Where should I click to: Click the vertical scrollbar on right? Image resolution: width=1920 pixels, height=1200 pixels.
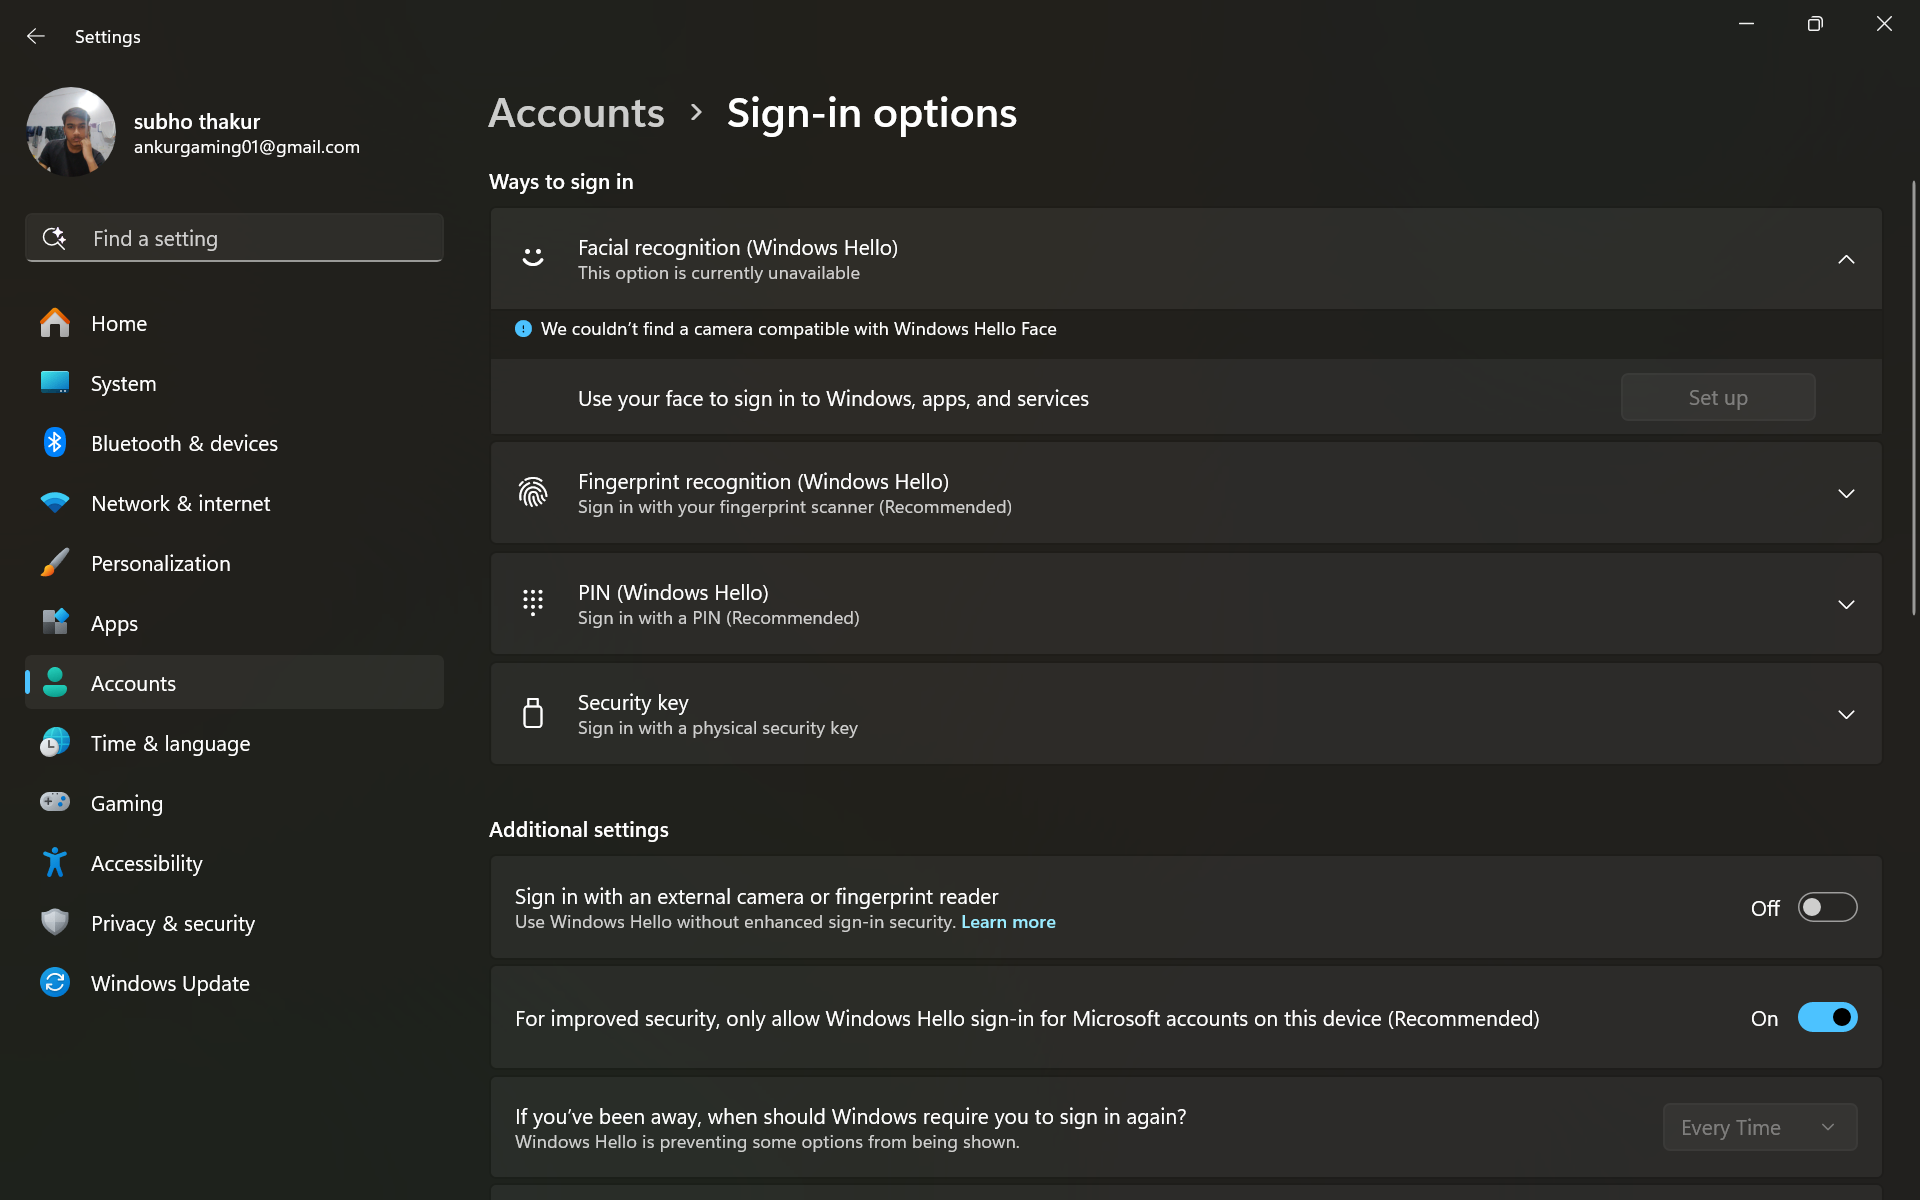point(1913,398)
